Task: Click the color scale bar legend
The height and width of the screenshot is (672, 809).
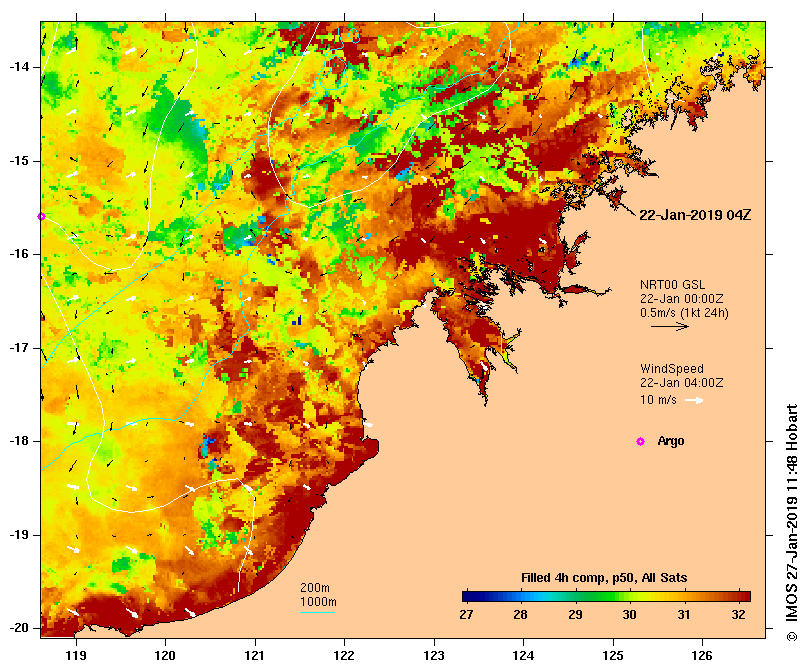Action: [x=606, y=596]
